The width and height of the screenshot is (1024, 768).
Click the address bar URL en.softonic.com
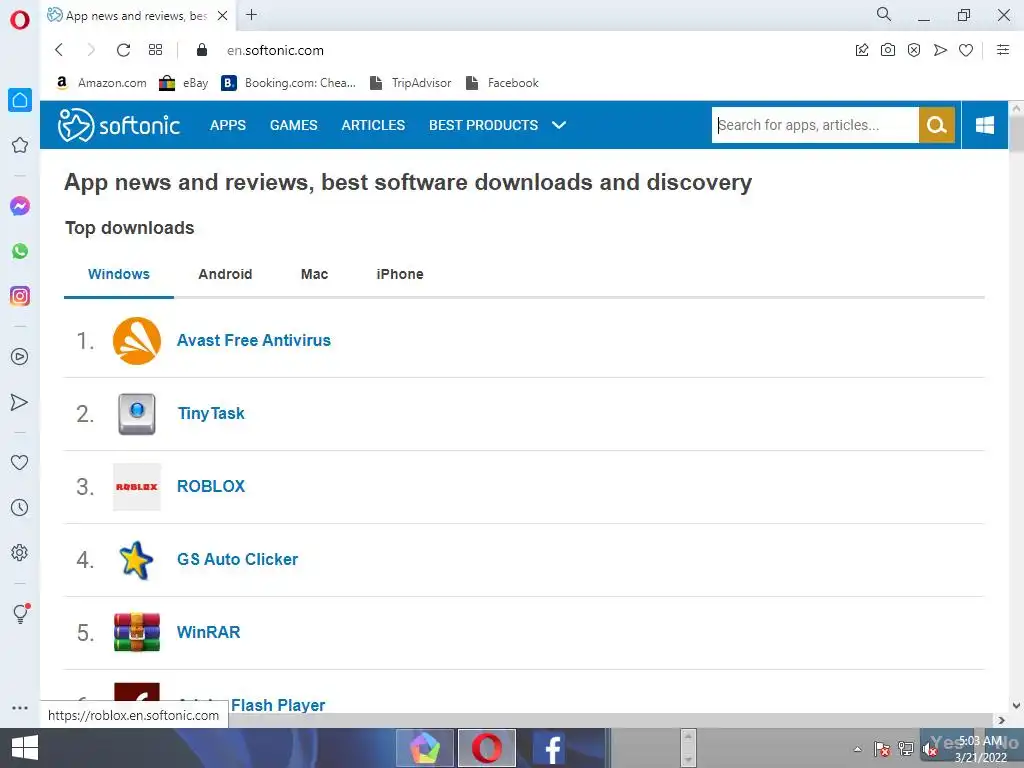[x=275, y=50]
